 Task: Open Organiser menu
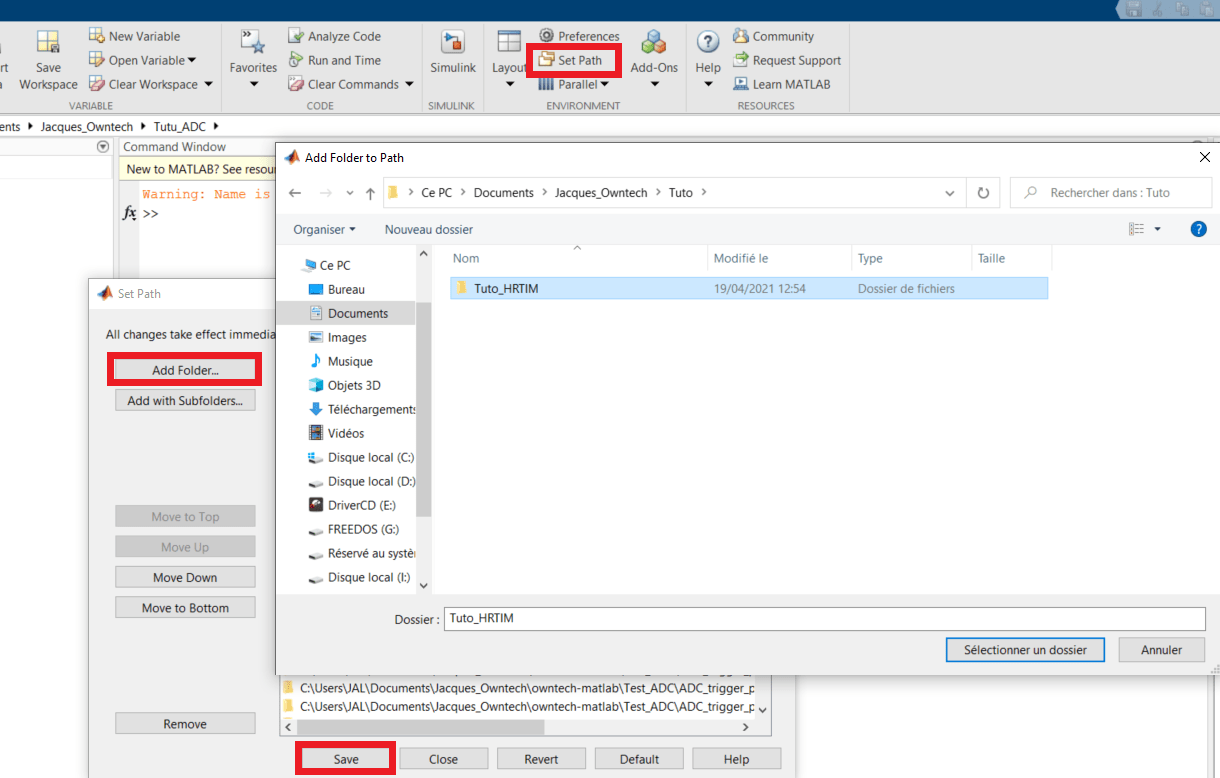[324, 229]
